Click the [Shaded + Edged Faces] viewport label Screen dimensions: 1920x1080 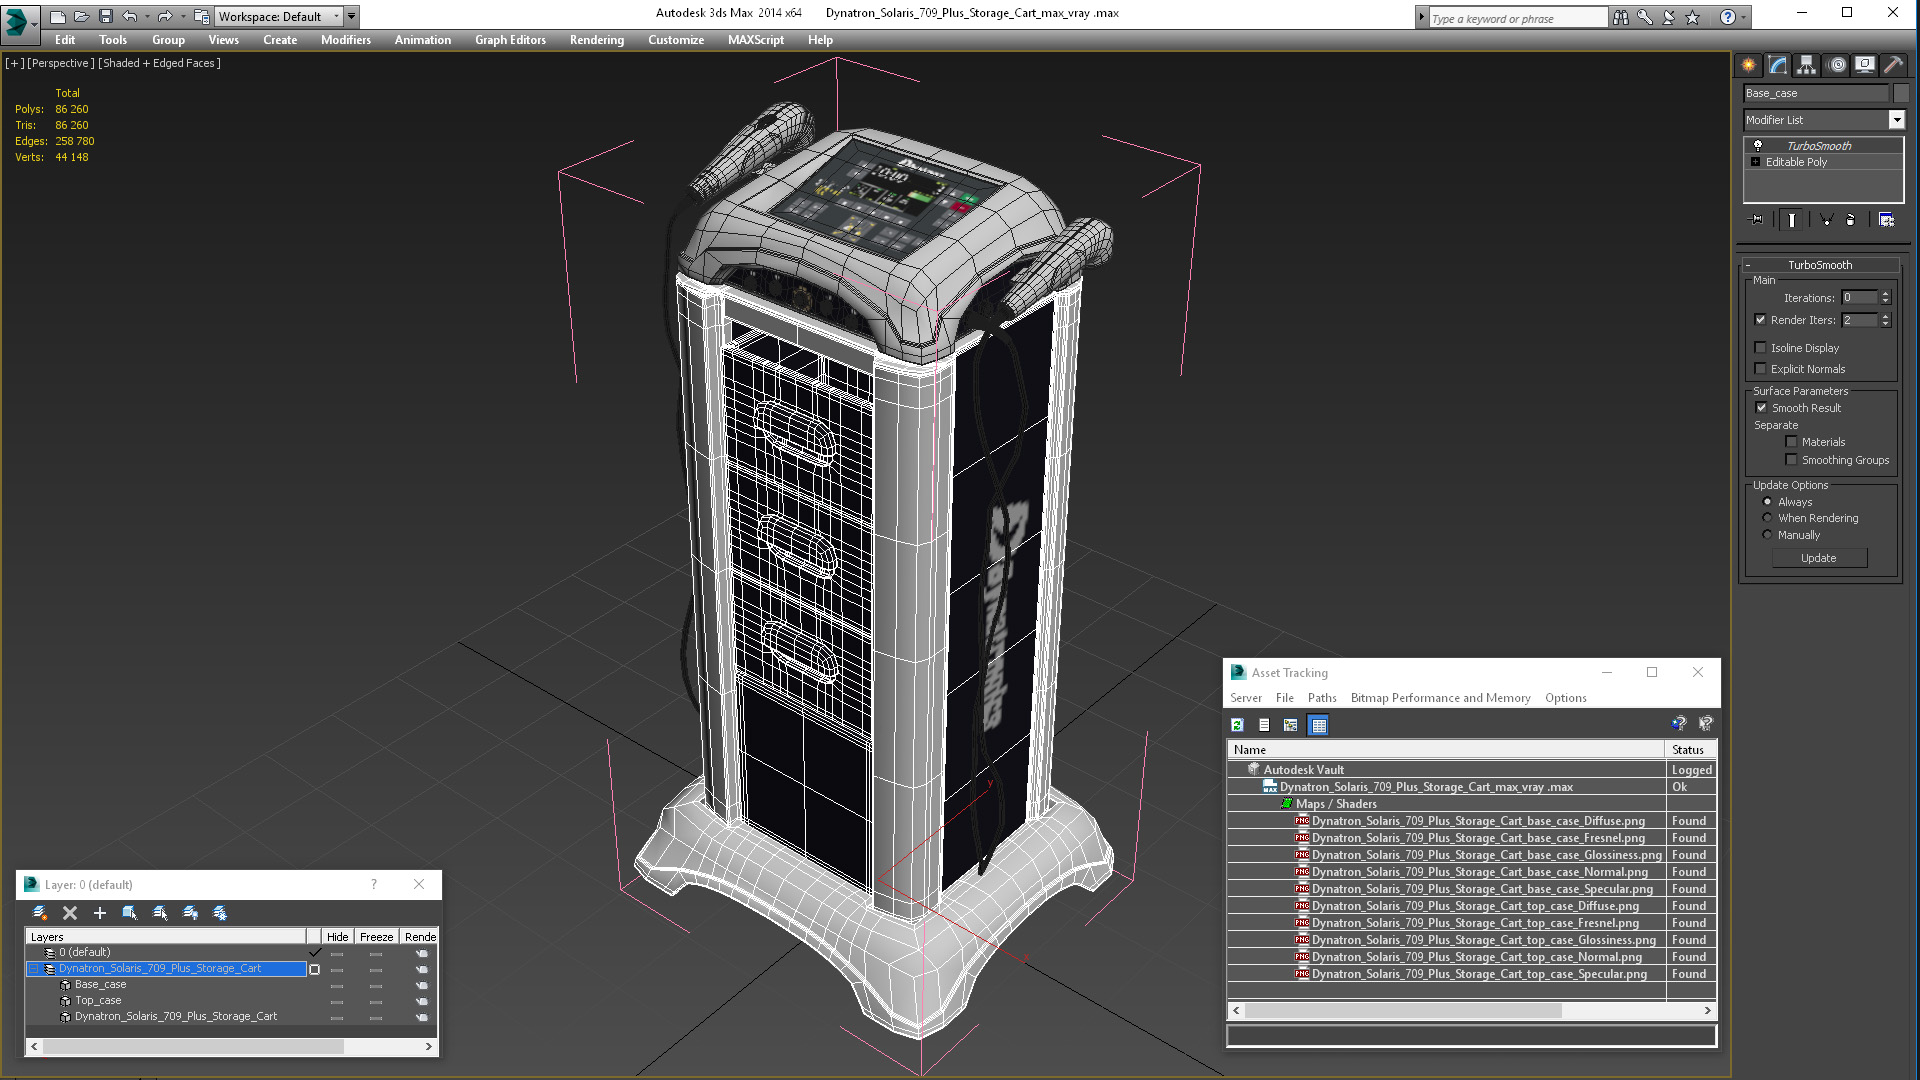click(160, 63)
